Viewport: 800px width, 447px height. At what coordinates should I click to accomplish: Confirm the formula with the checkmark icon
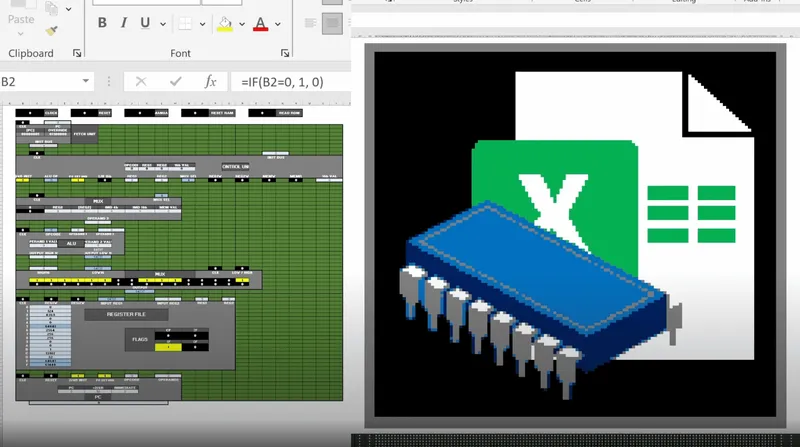176,82
